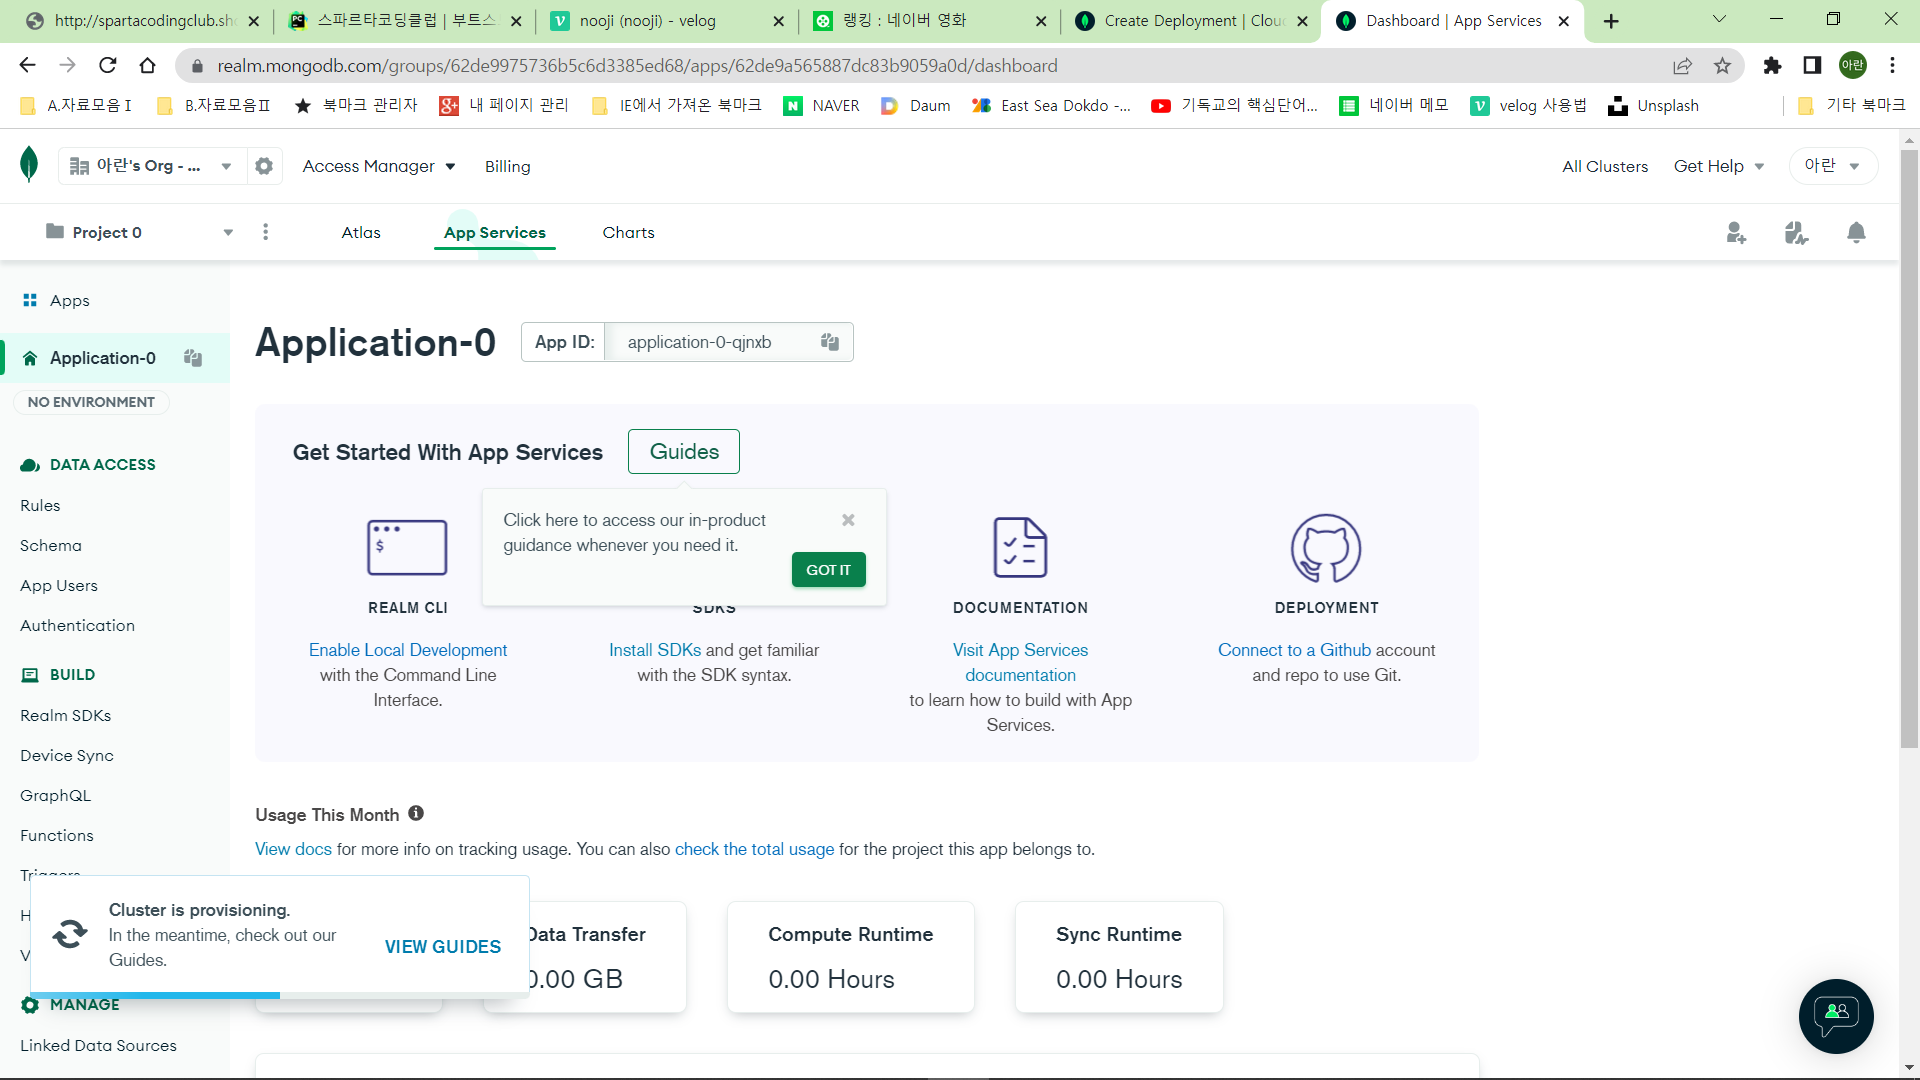This screenshot has width=1920, height=1080.
Task: Switch to the 스파르타코딩클럽 browser tab
Action: tap(404, 21)
